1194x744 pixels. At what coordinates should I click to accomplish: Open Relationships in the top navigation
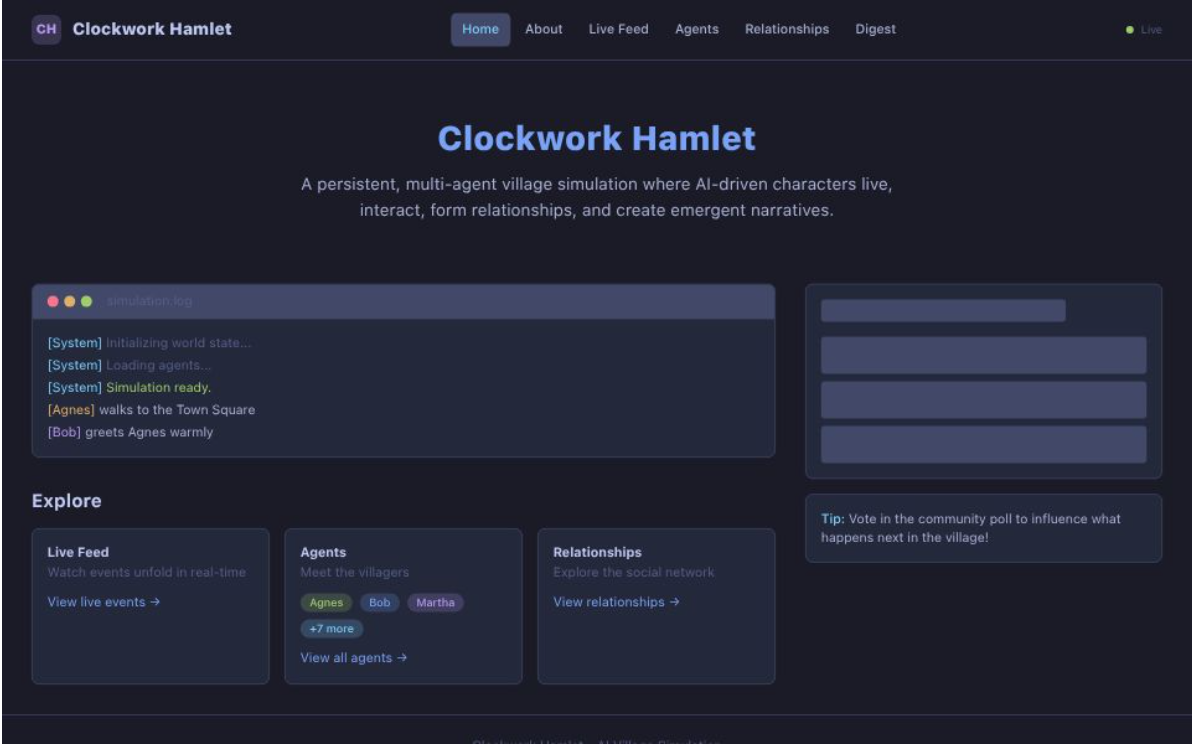point(787,29)
